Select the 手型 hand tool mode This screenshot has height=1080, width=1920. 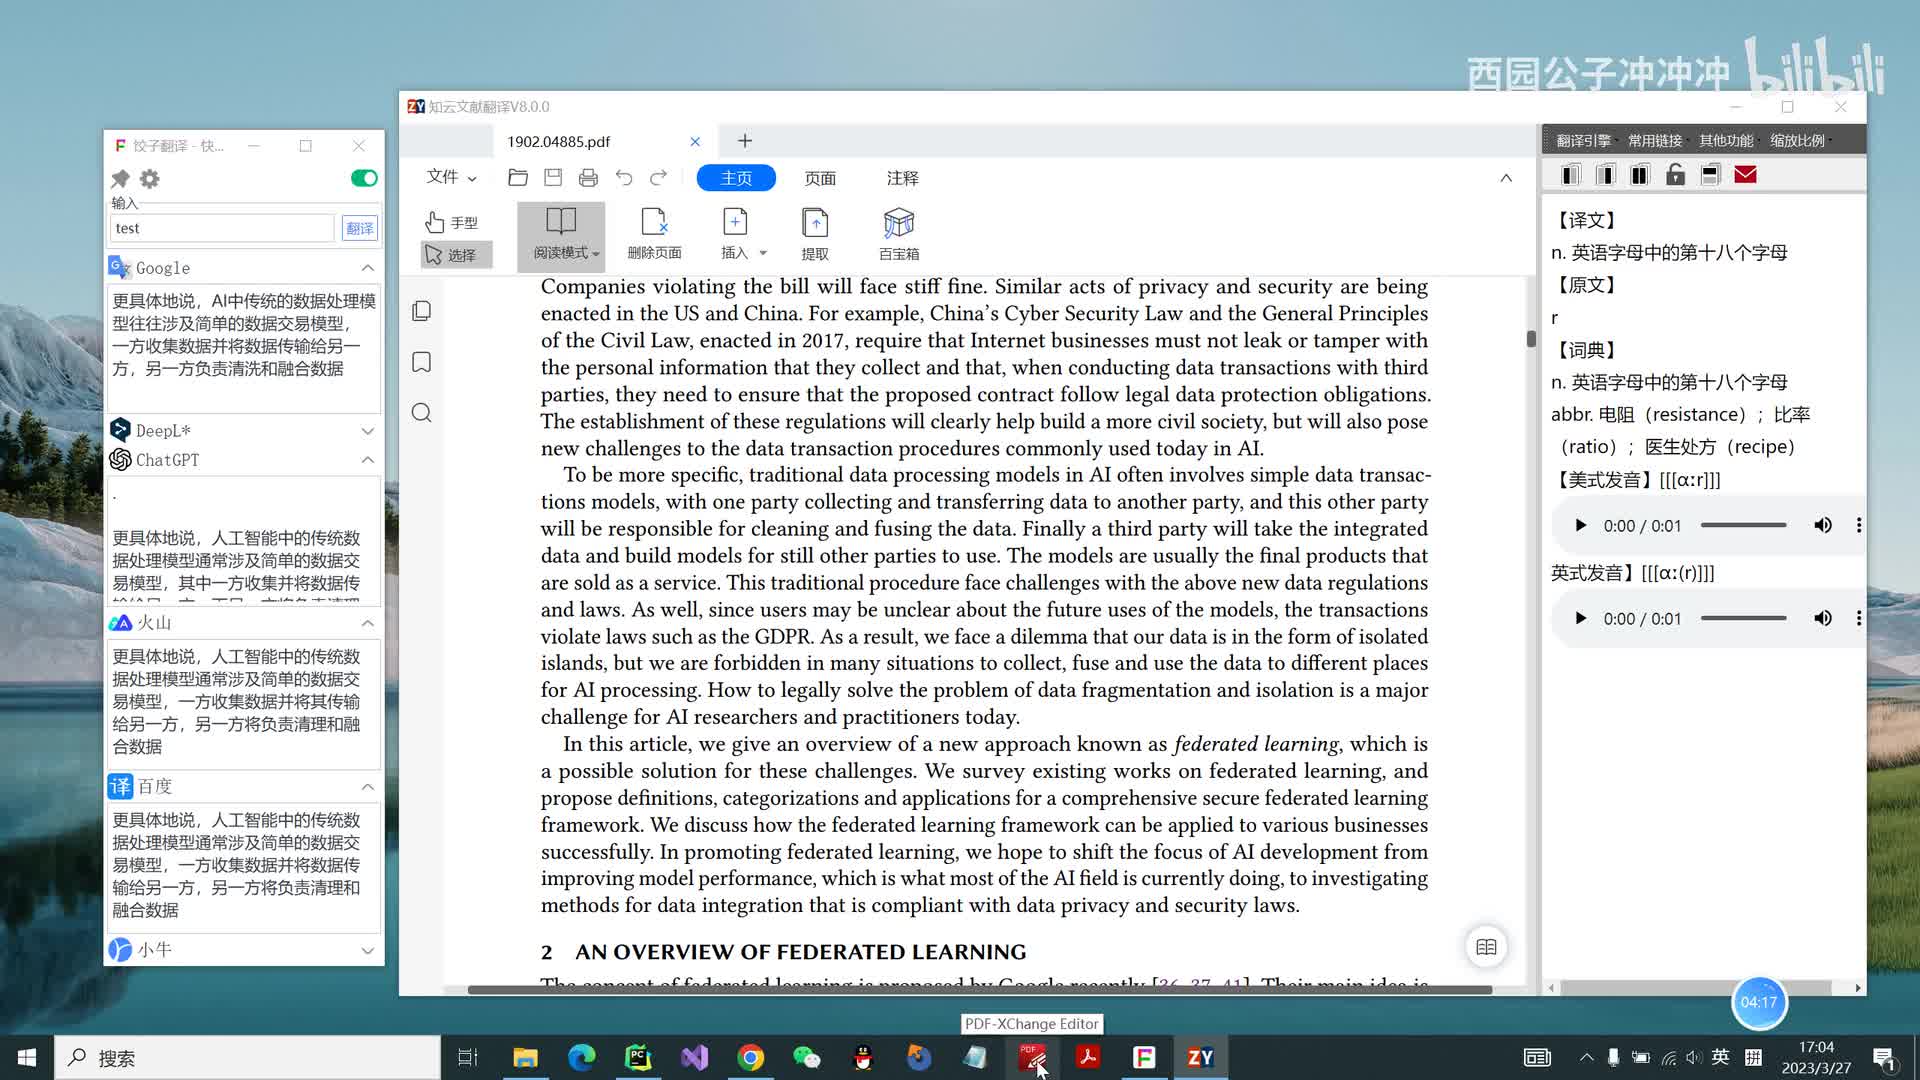click(452, 222)
